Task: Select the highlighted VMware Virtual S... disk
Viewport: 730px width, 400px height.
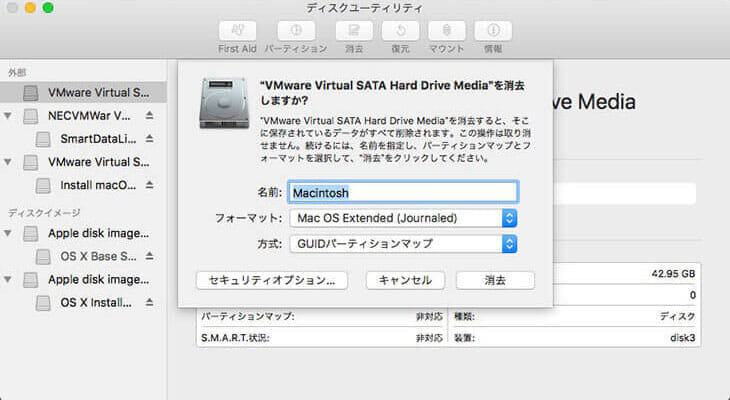Action: (x=83, y=92)
